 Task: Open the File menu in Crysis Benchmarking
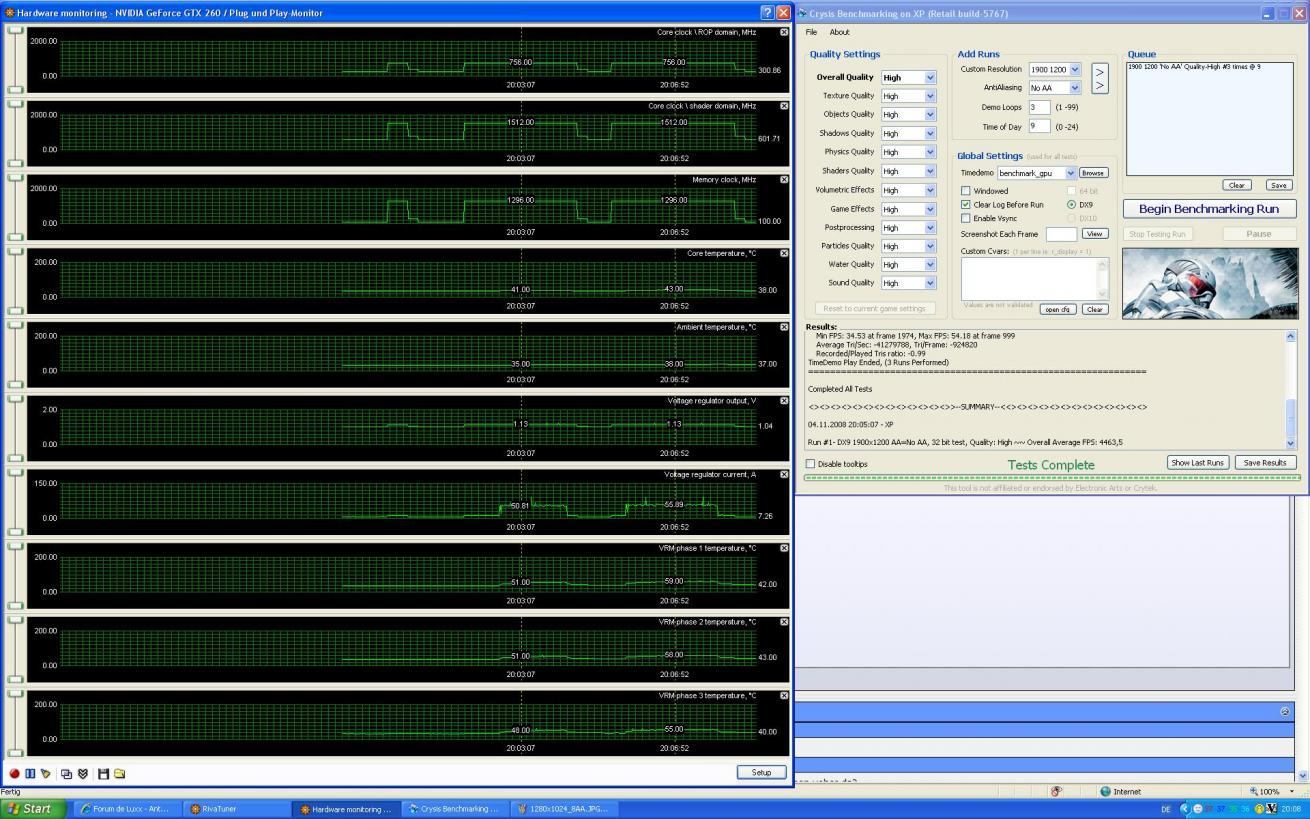tap(811, 32)
